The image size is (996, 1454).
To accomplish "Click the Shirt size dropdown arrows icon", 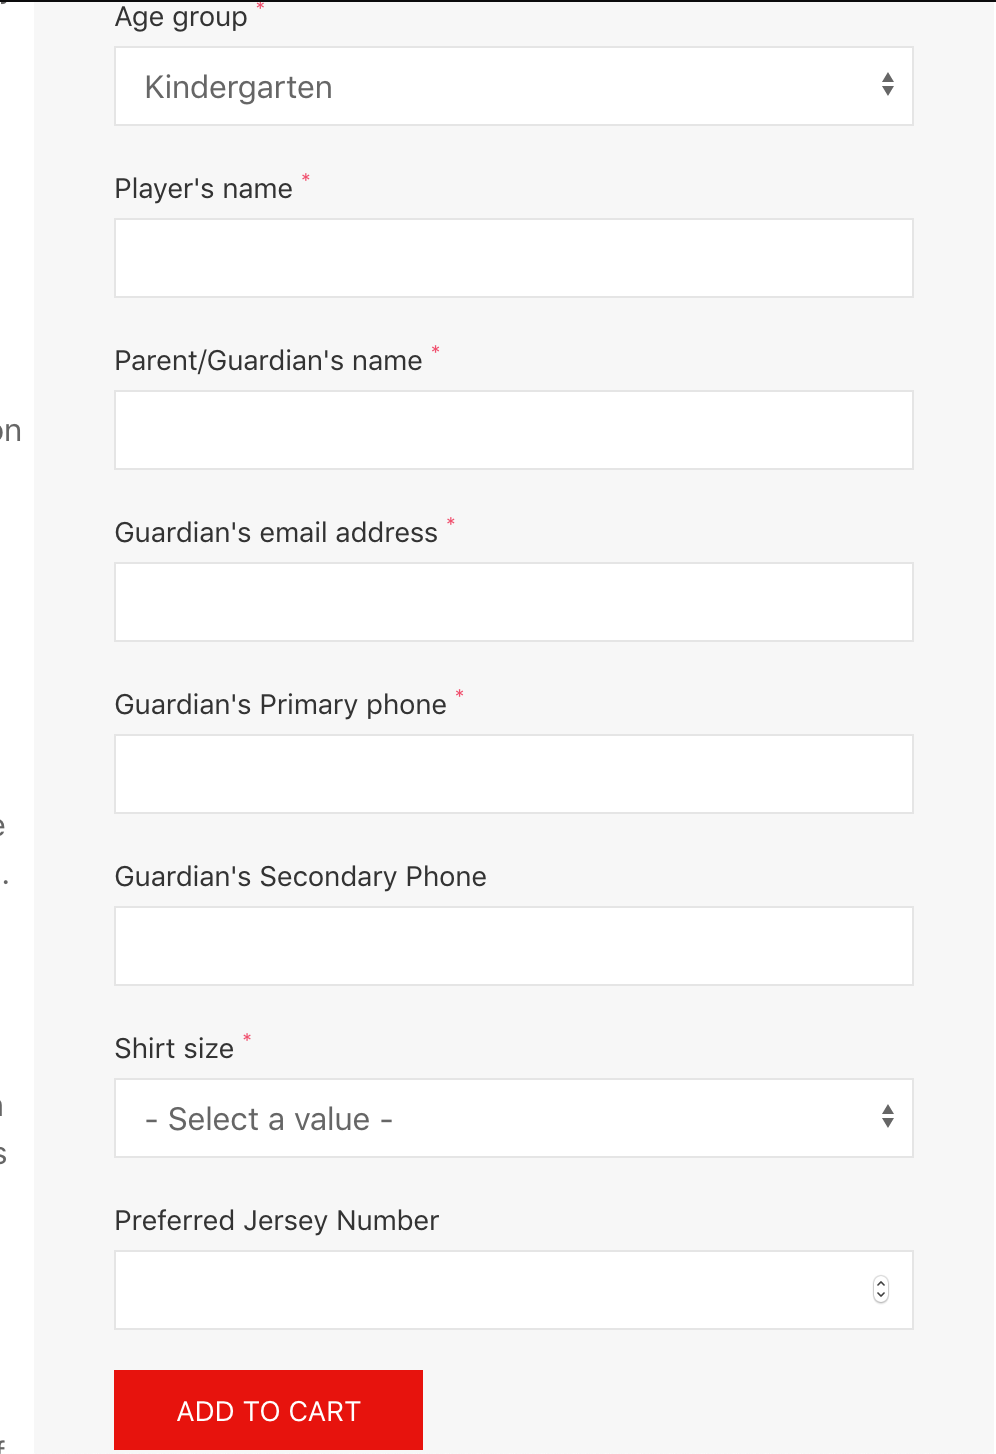I will (x=887, y=1118).
